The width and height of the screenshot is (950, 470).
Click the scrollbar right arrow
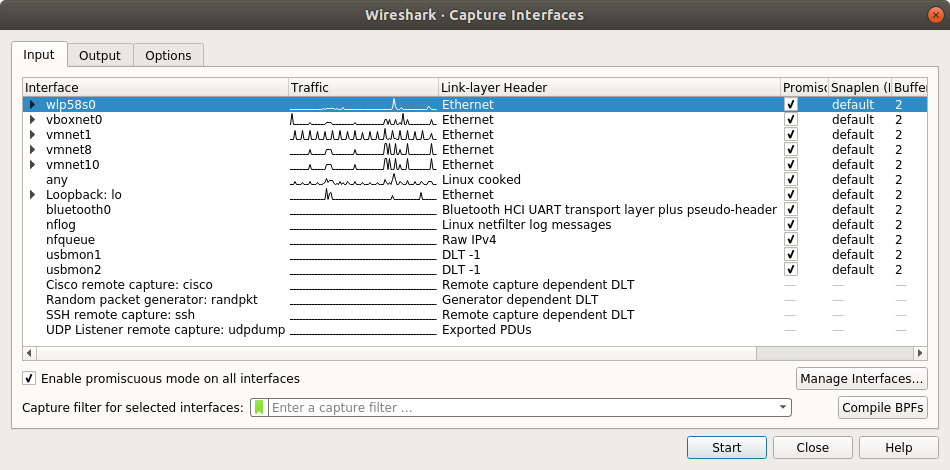pyautogui.click(x=920, y=353)
